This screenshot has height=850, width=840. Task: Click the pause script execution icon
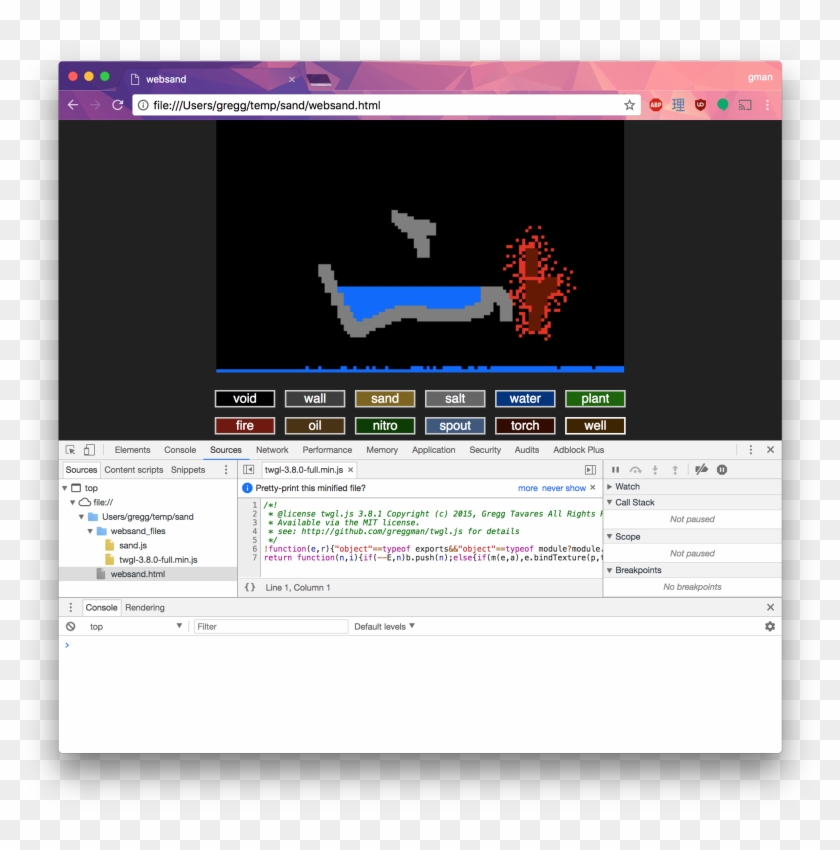tap(615, 470)
